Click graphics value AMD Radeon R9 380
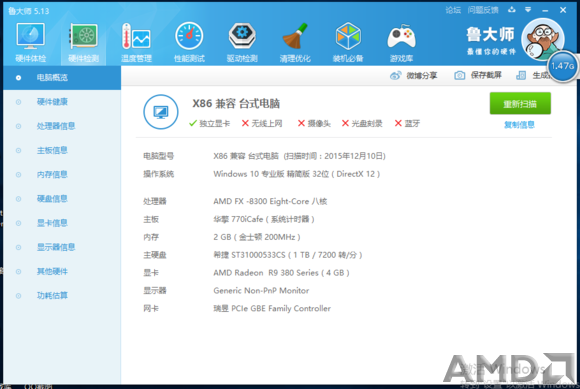Screen dimensions: 580x389 point(281,273)
